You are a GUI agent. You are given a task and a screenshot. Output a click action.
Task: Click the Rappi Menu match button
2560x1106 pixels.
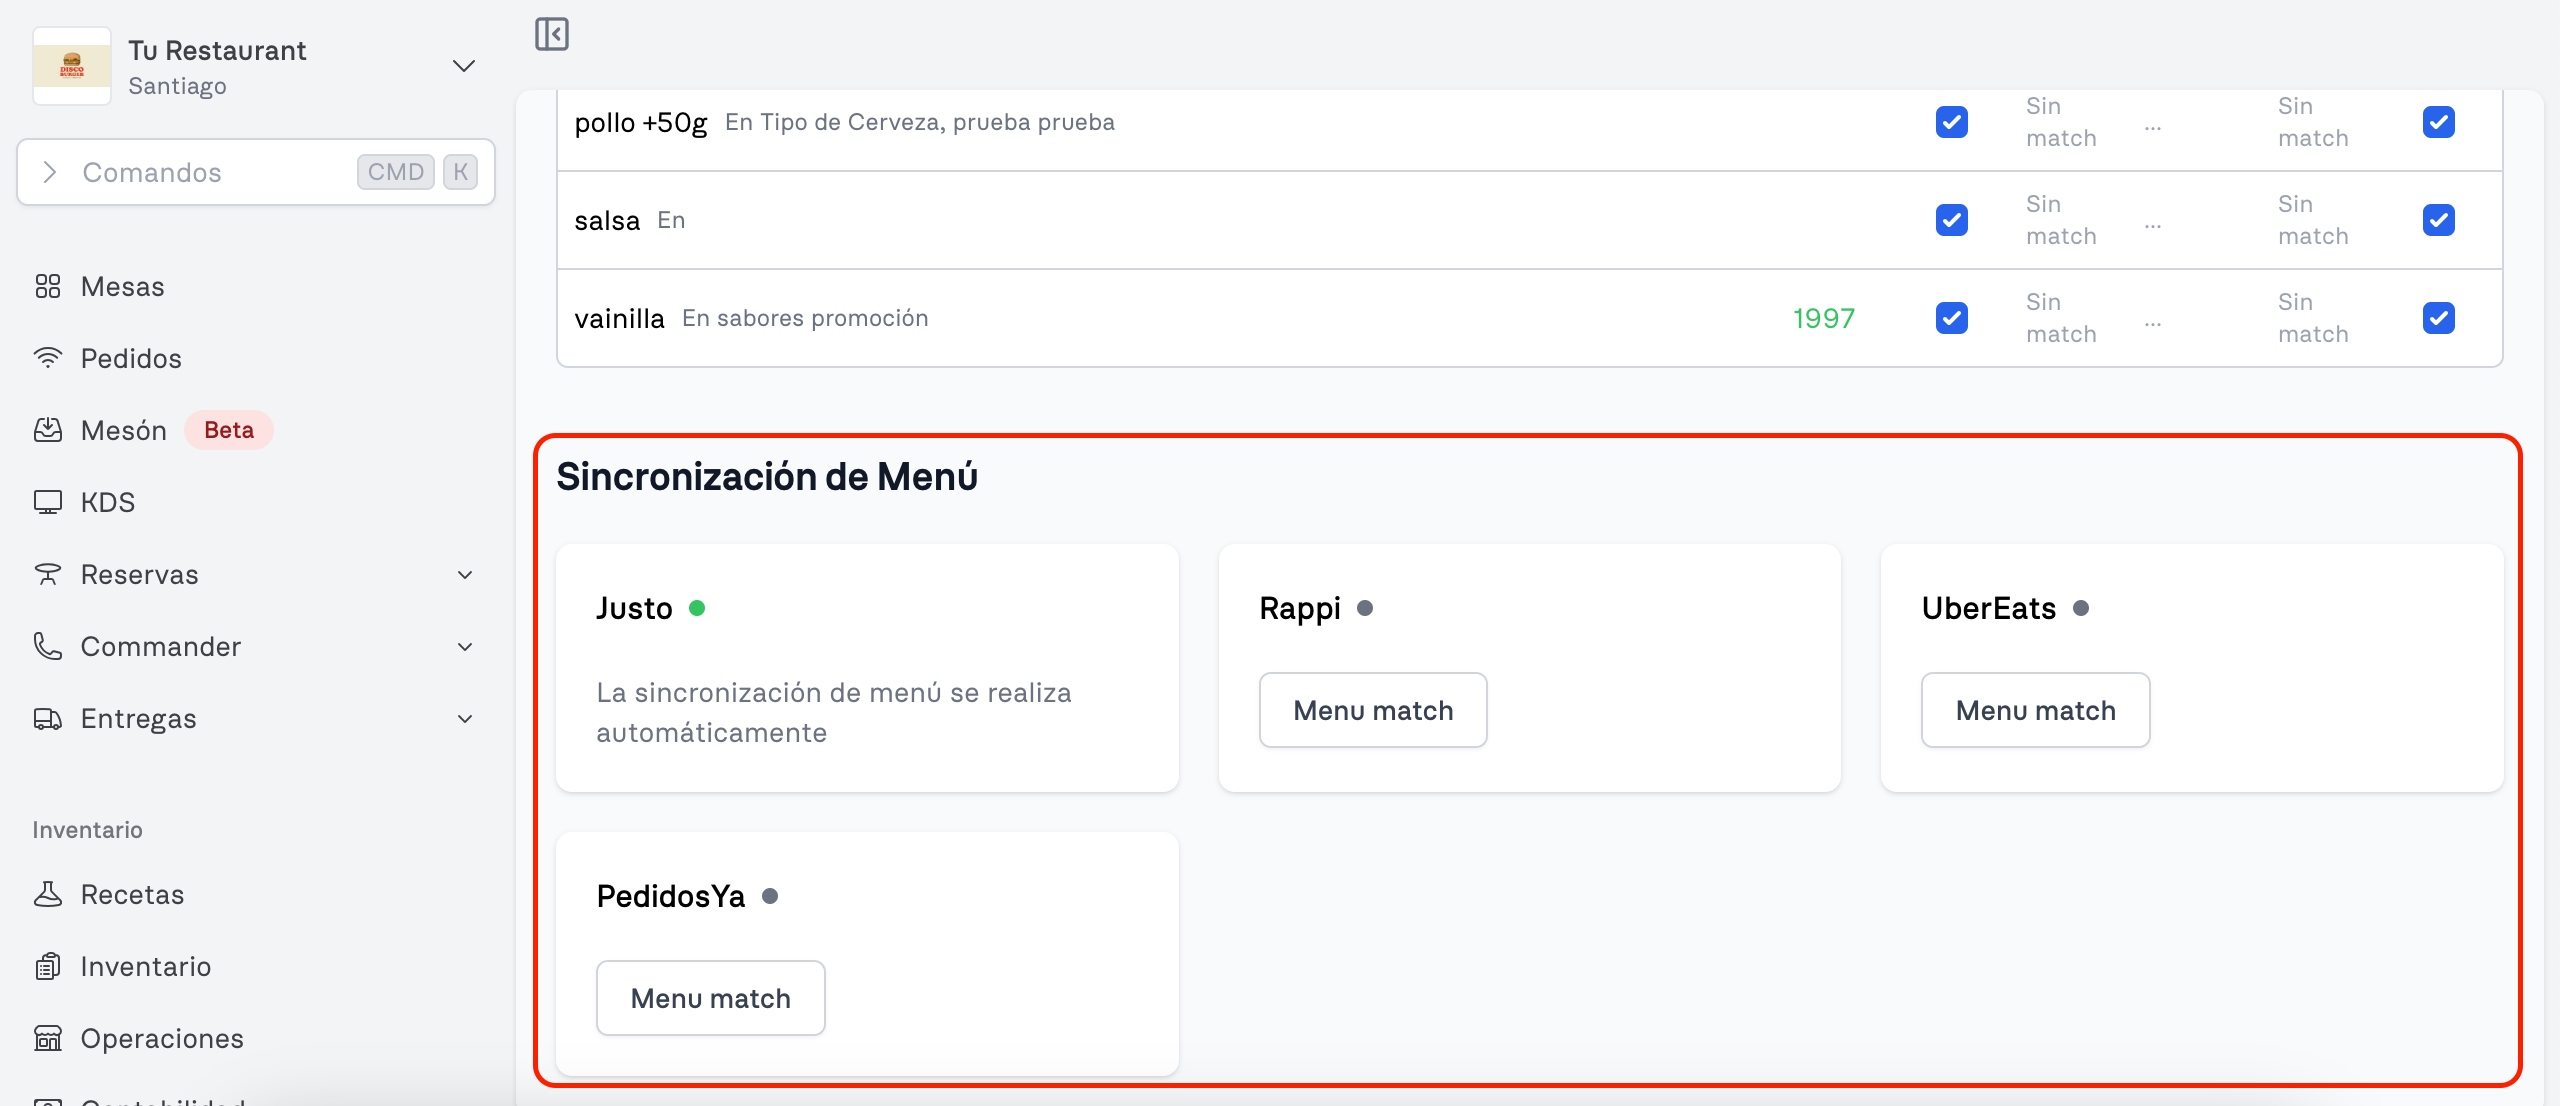tap(1373, 710)
